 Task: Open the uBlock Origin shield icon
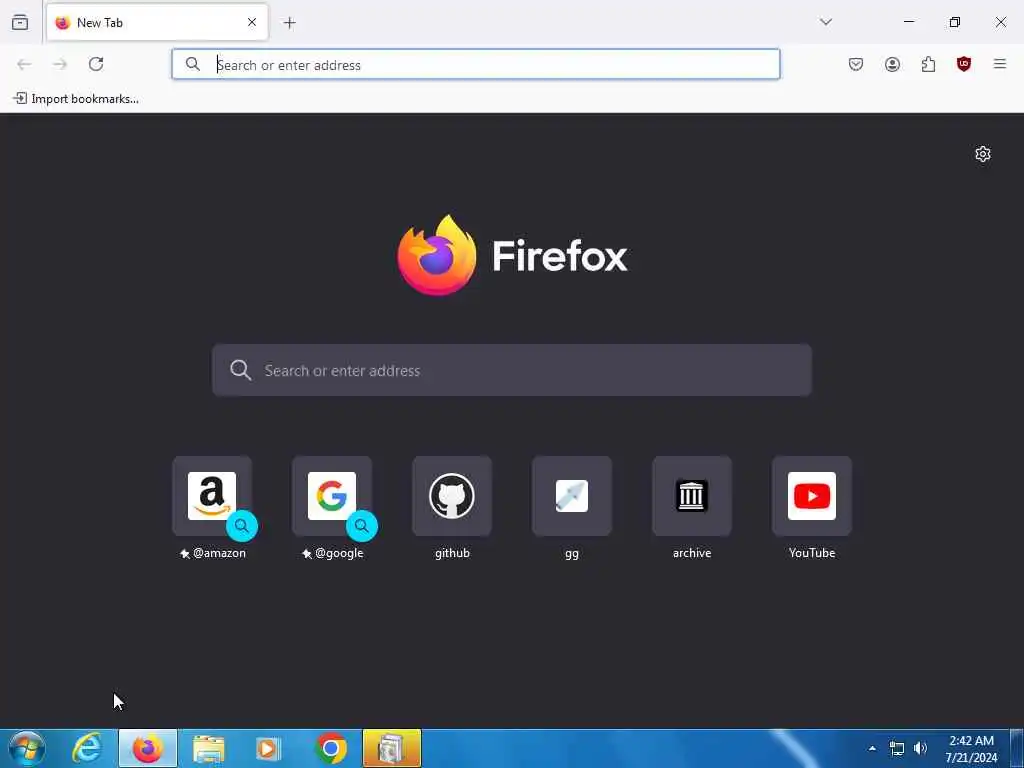click(964, 64)
